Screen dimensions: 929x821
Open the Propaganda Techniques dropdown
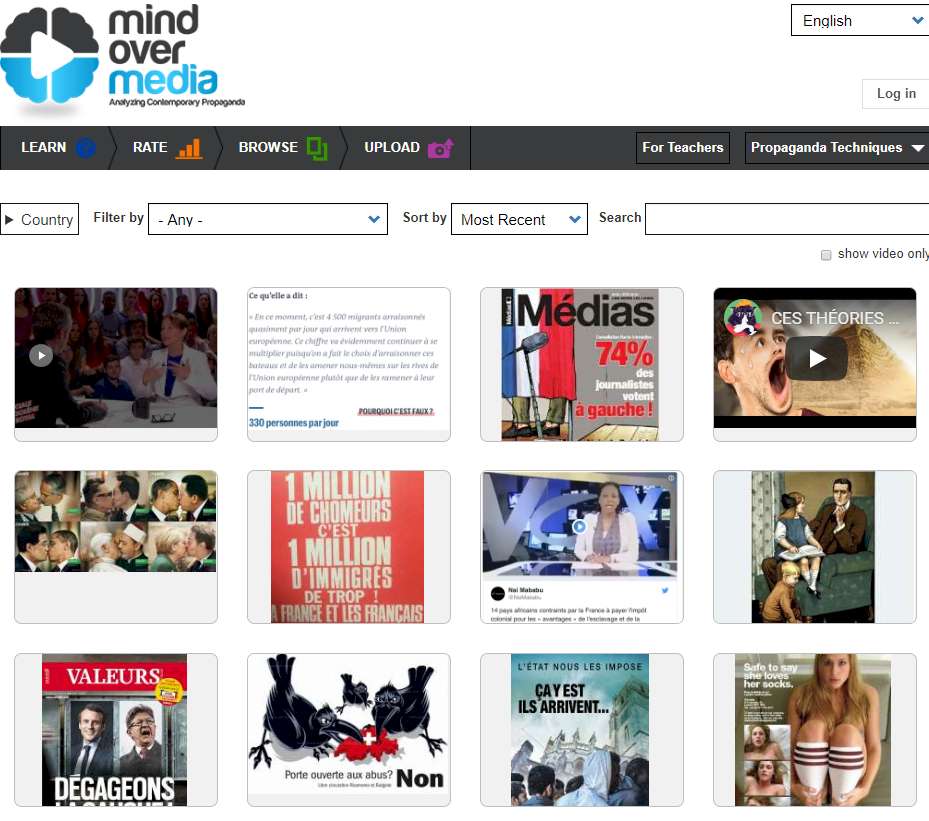[x=839, y=147]
